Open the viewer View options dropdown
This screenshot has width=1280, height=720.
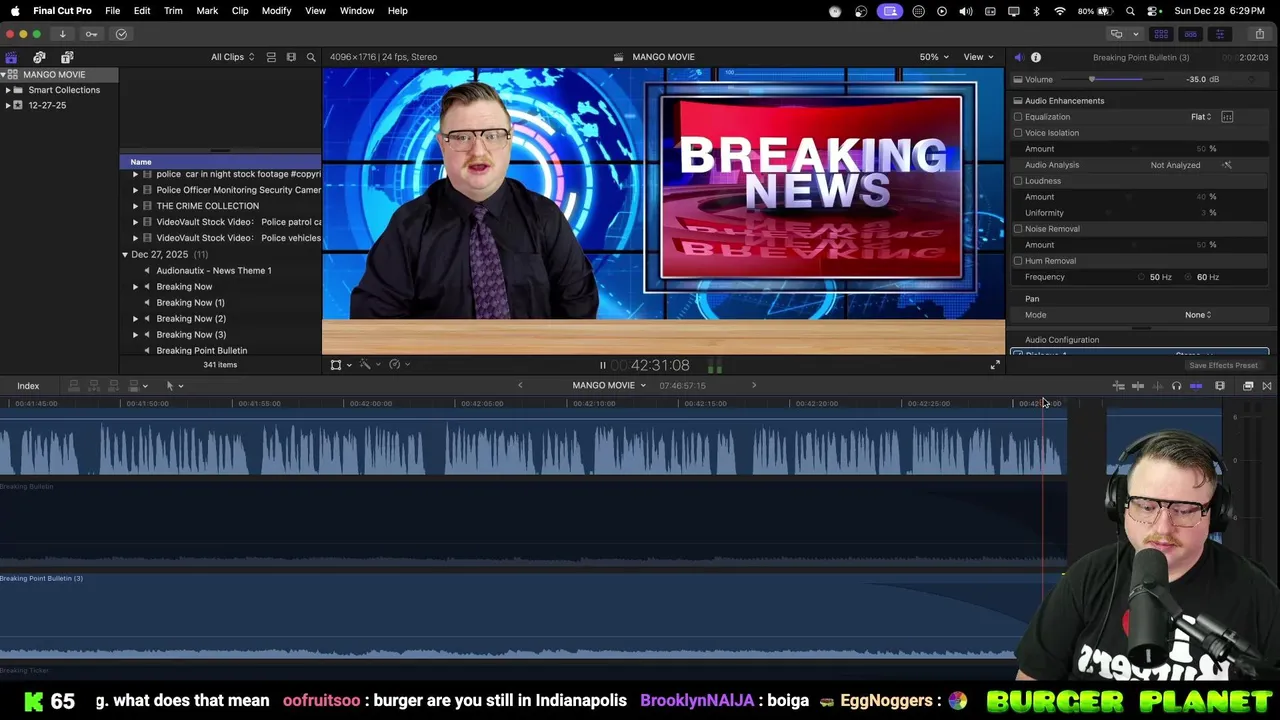point(977,57)
